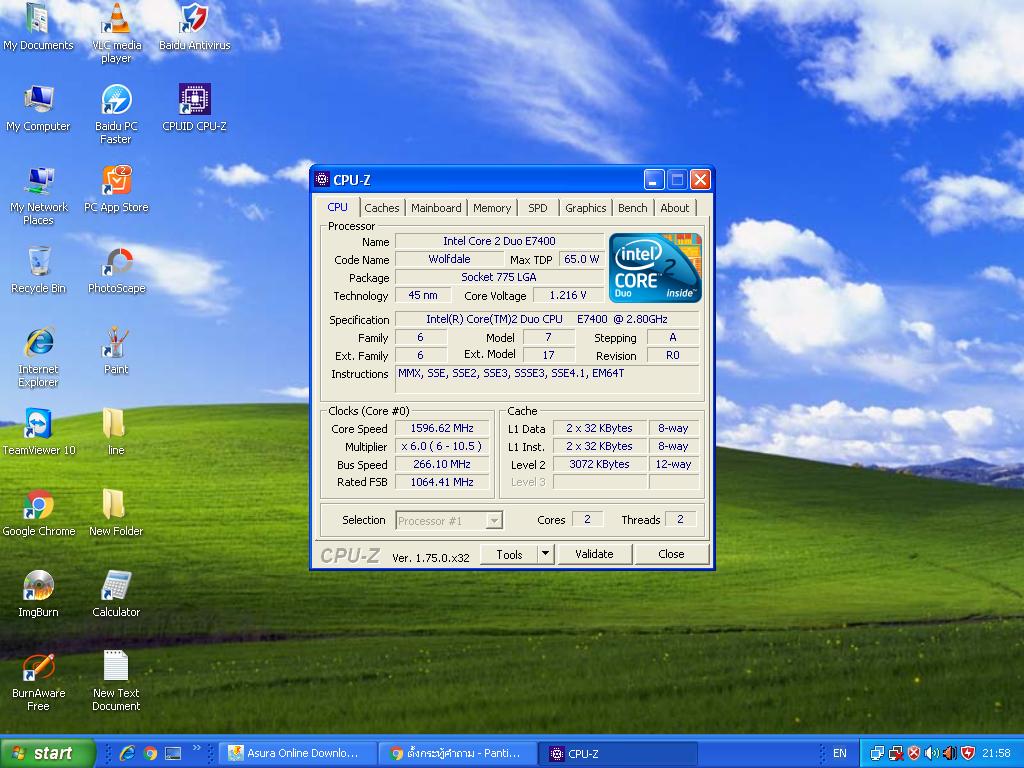Click CPU-Z title bar icon
This screenshot has height=768, width=1024.
[322, 180]
